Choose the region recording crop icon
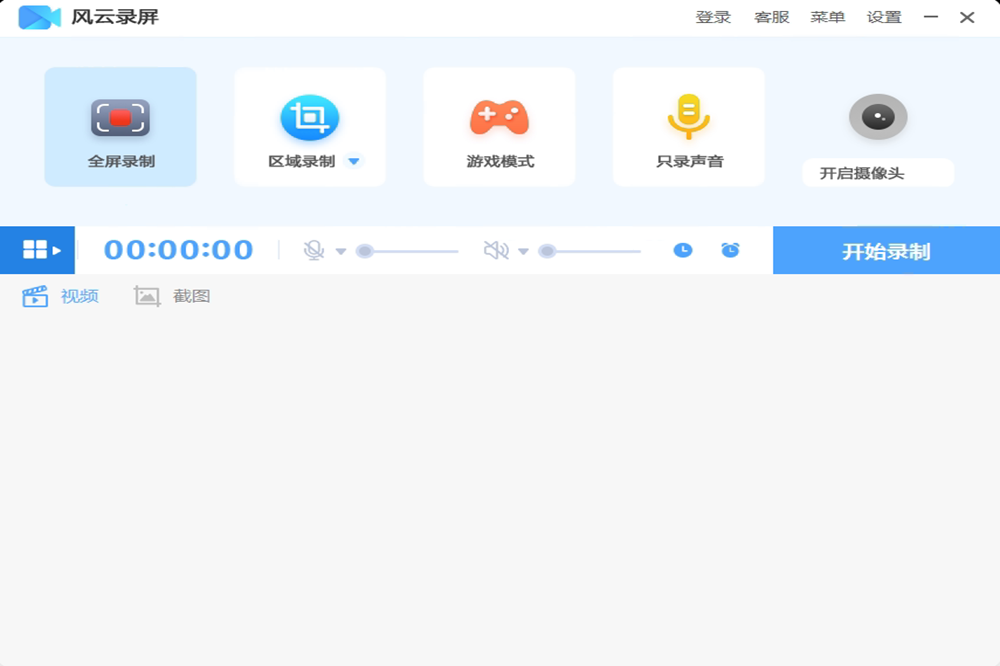1000x666 pixels. pyautogui.click(x=310, y=118)
